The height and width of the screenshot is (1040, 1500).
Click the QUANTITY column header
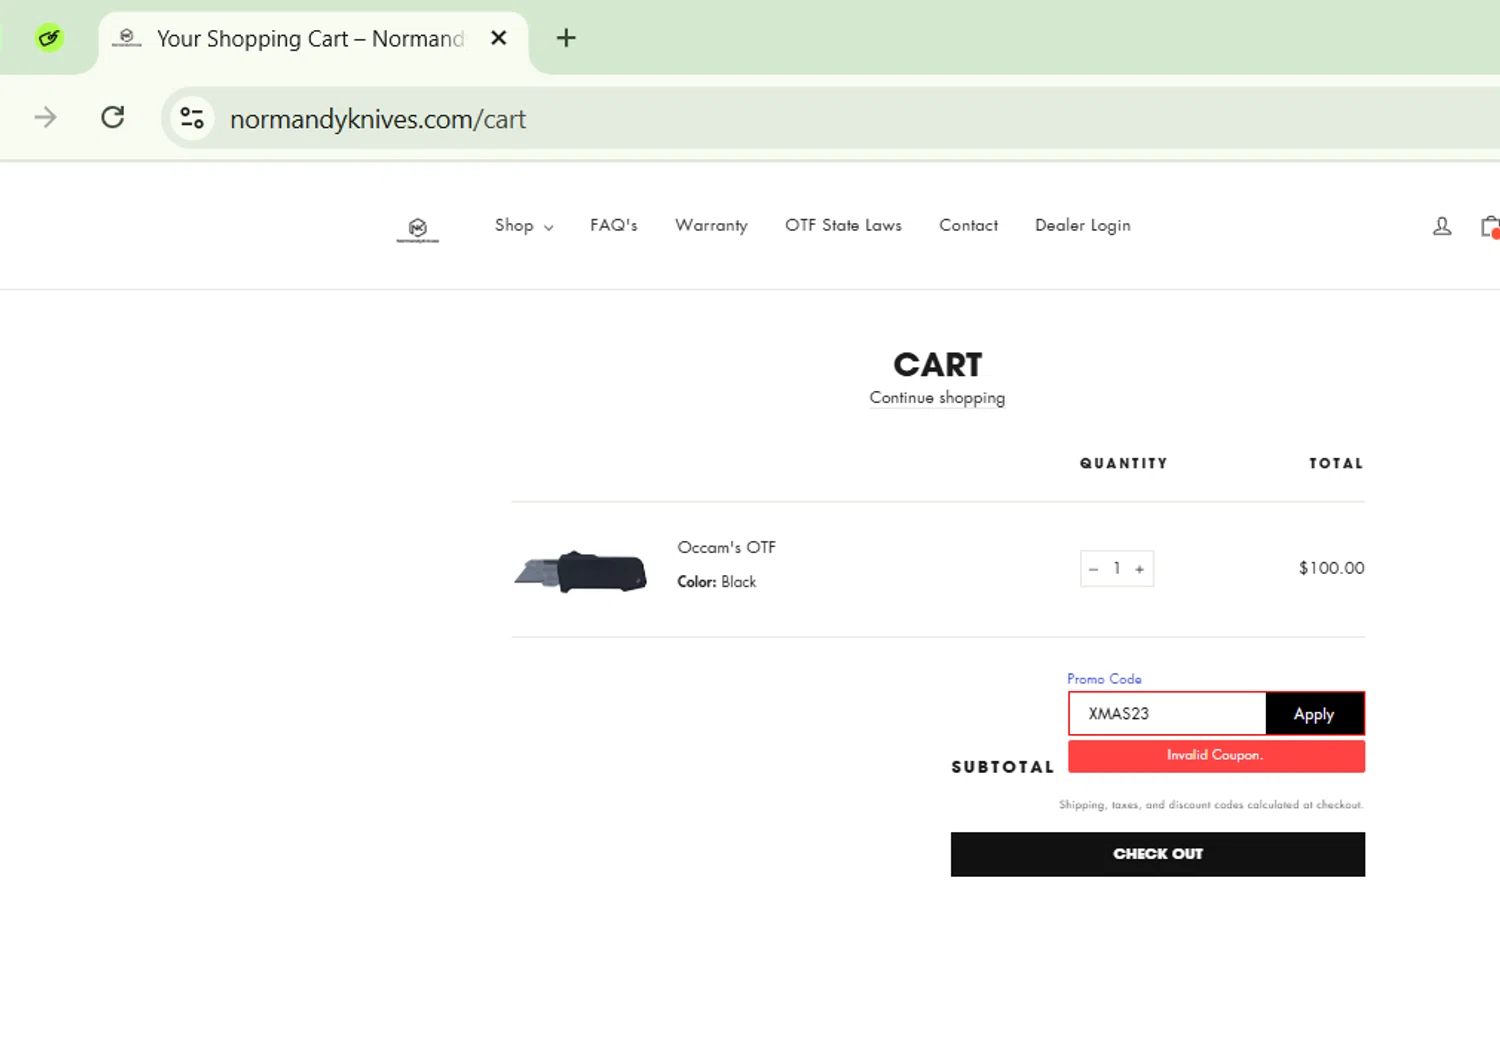point(1124,464)
